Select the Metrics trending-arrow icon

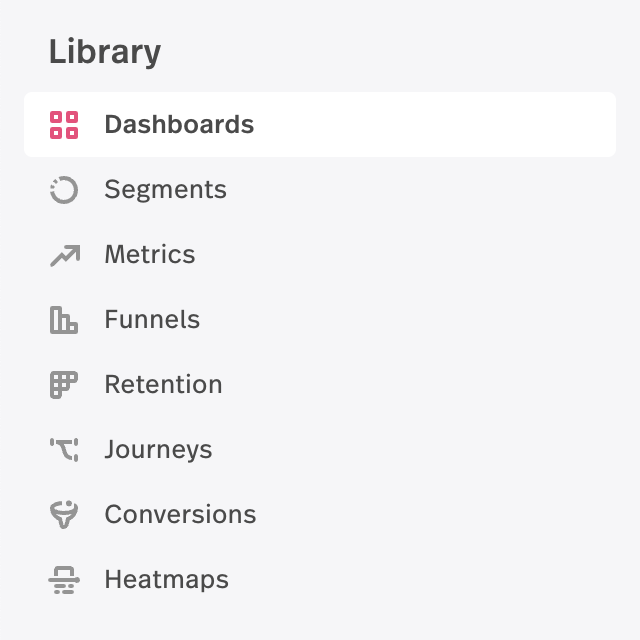65,255
